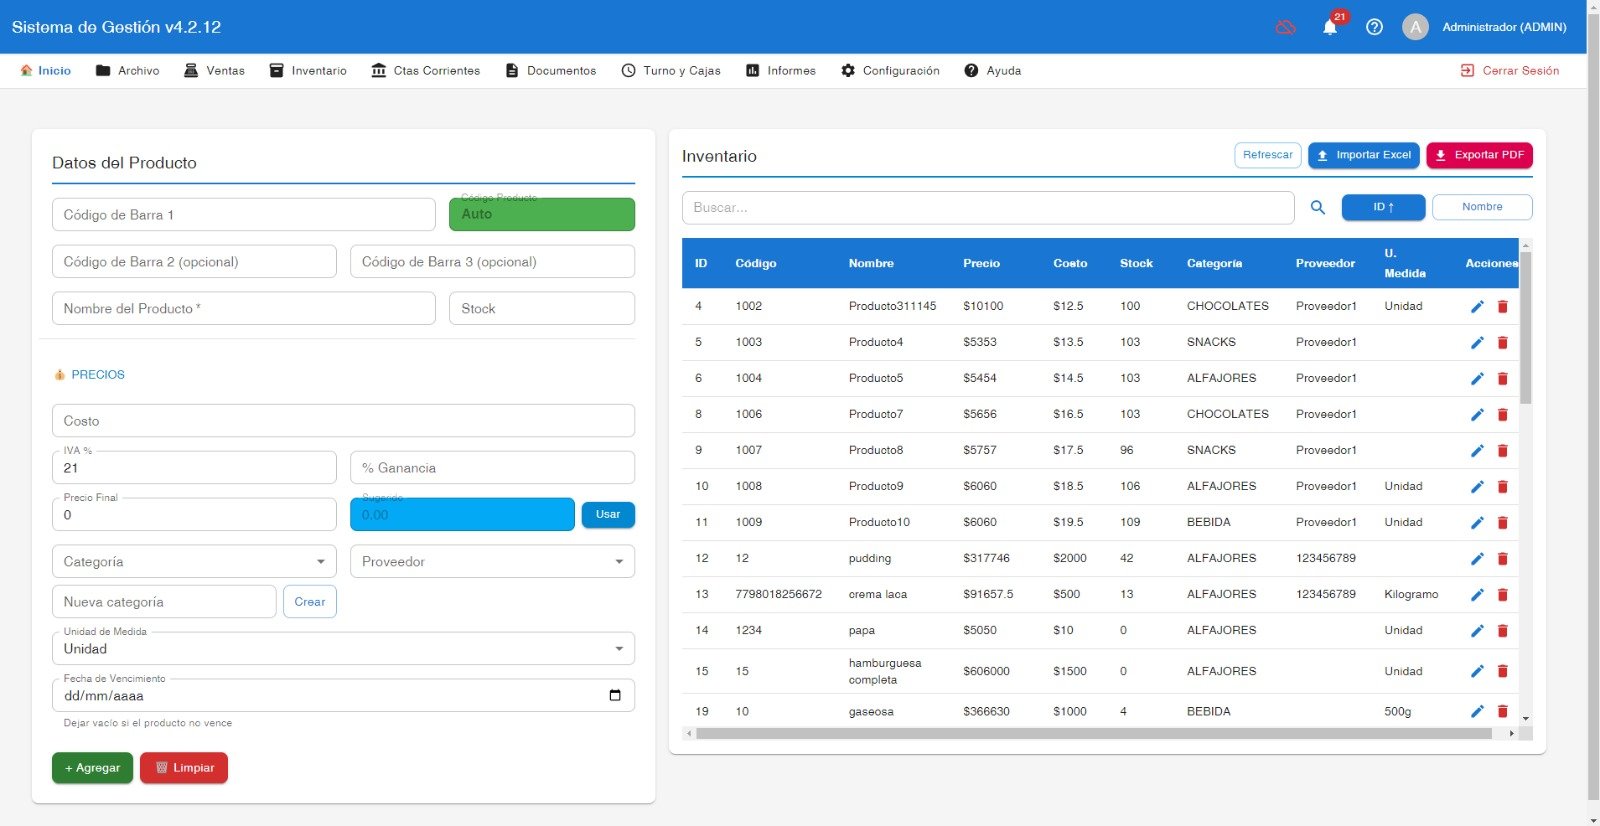Expand the Categoría dropdown
Screen dimensions: 1600x826
pos(194,561)
